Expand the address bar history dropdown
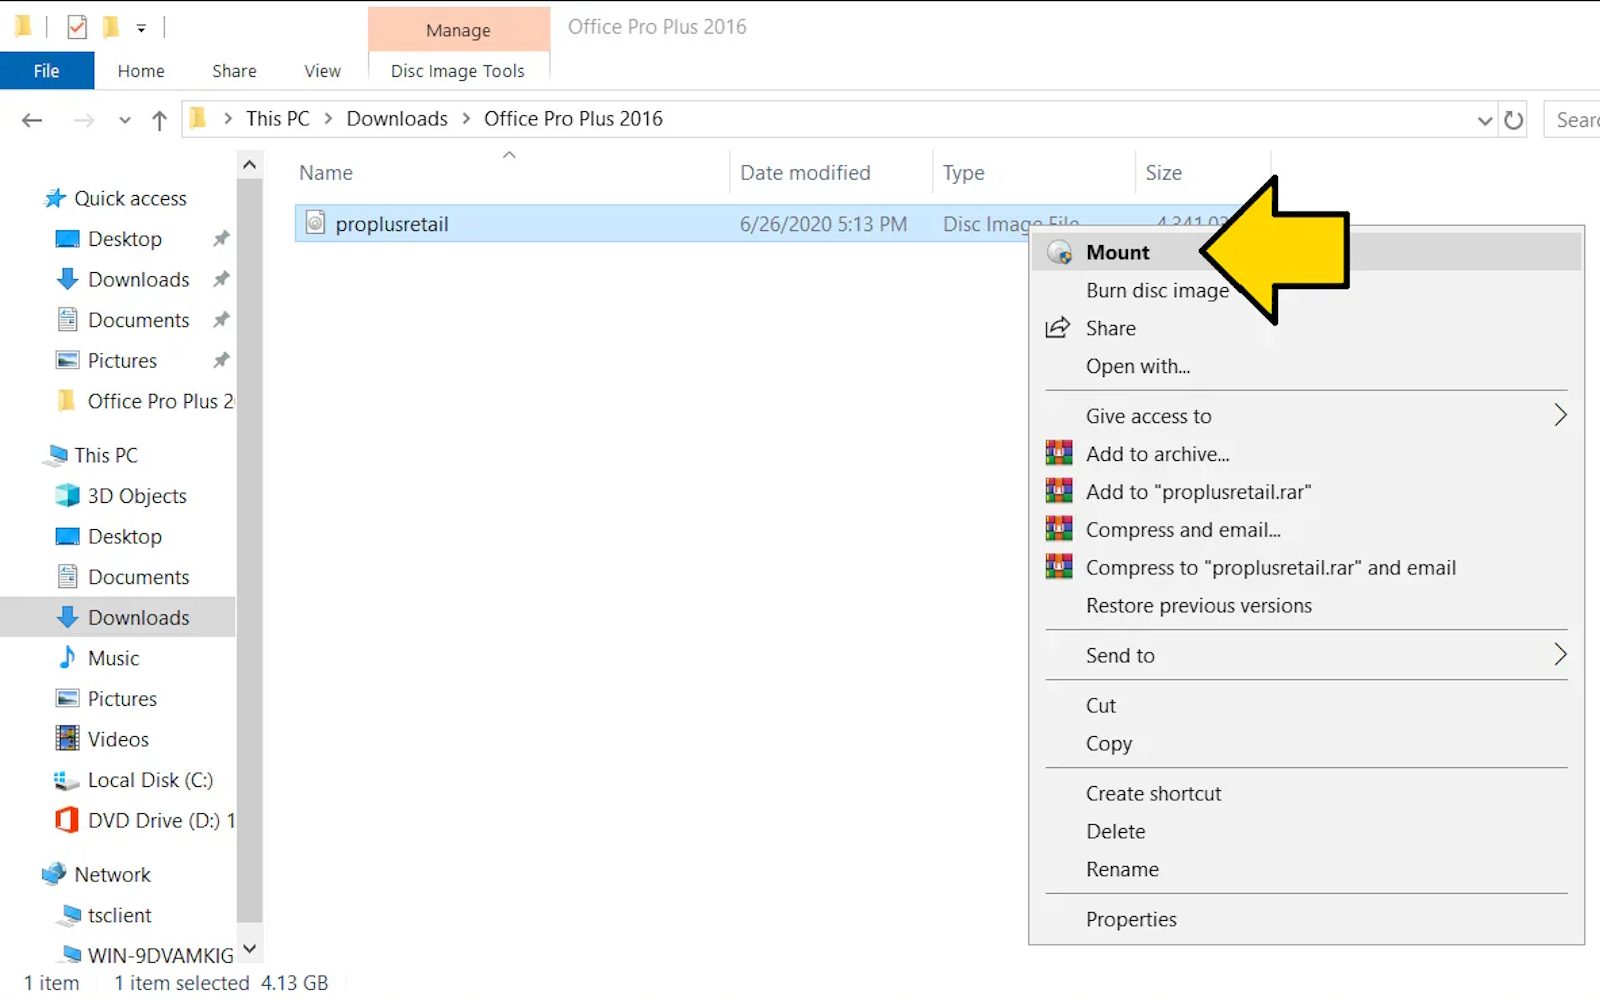The height and width of the screenshot is (1000, 1600). (1485, 120)
